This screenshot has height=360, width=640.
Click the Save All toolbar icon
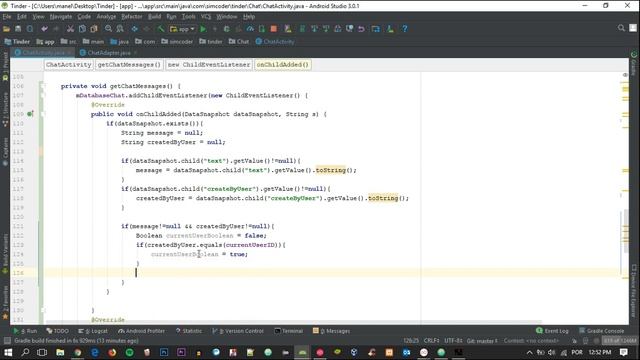point(18,29)
